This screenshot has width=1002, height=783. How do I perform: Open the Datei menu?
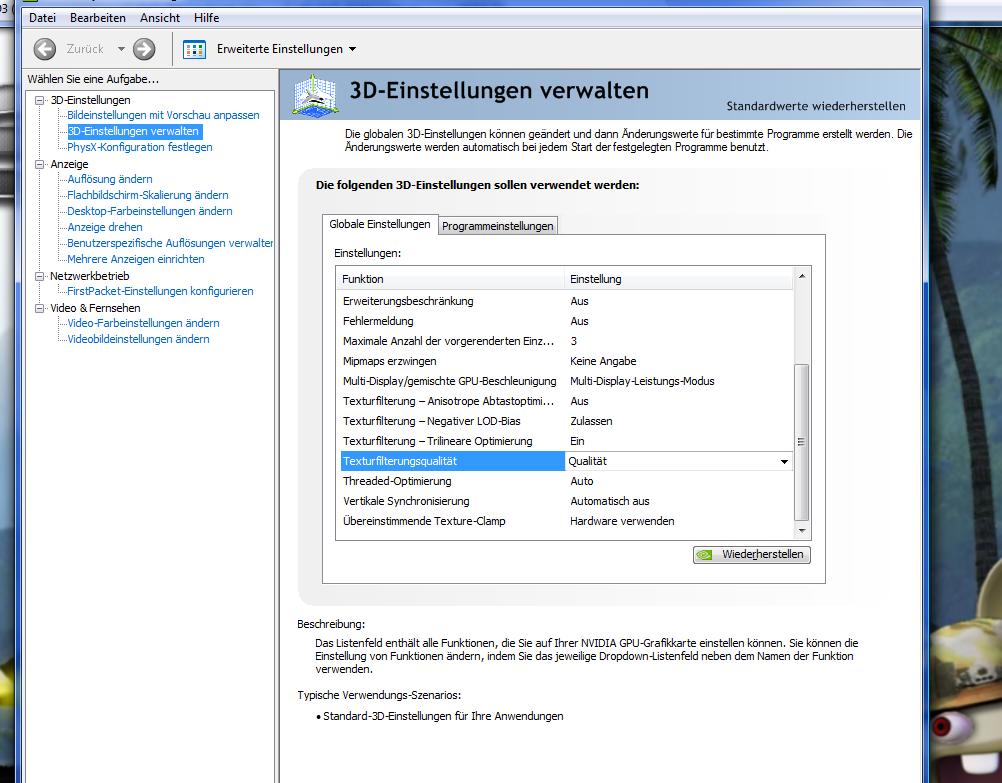pyautogui.click(x=42, y=18)
